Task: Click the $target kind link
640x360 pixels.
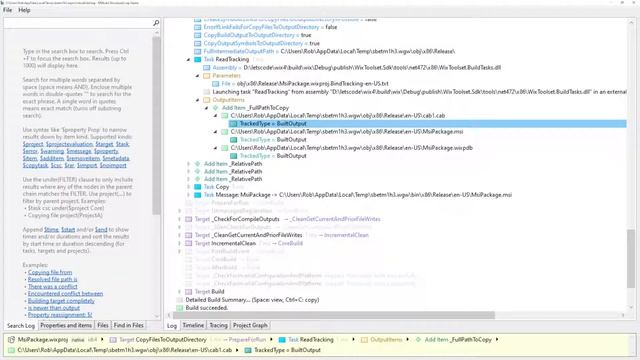Action: point(104,144)
